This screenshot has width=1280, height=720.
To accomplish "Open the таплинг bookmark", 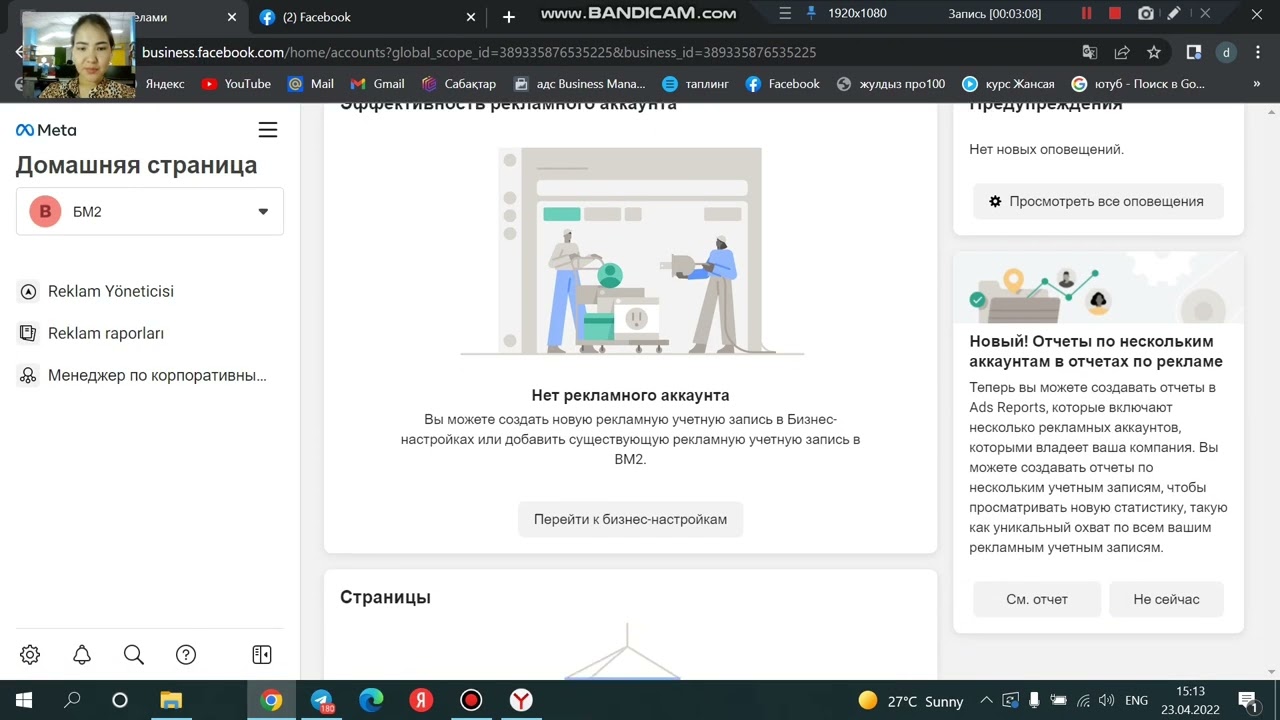I will click(695, 84).
